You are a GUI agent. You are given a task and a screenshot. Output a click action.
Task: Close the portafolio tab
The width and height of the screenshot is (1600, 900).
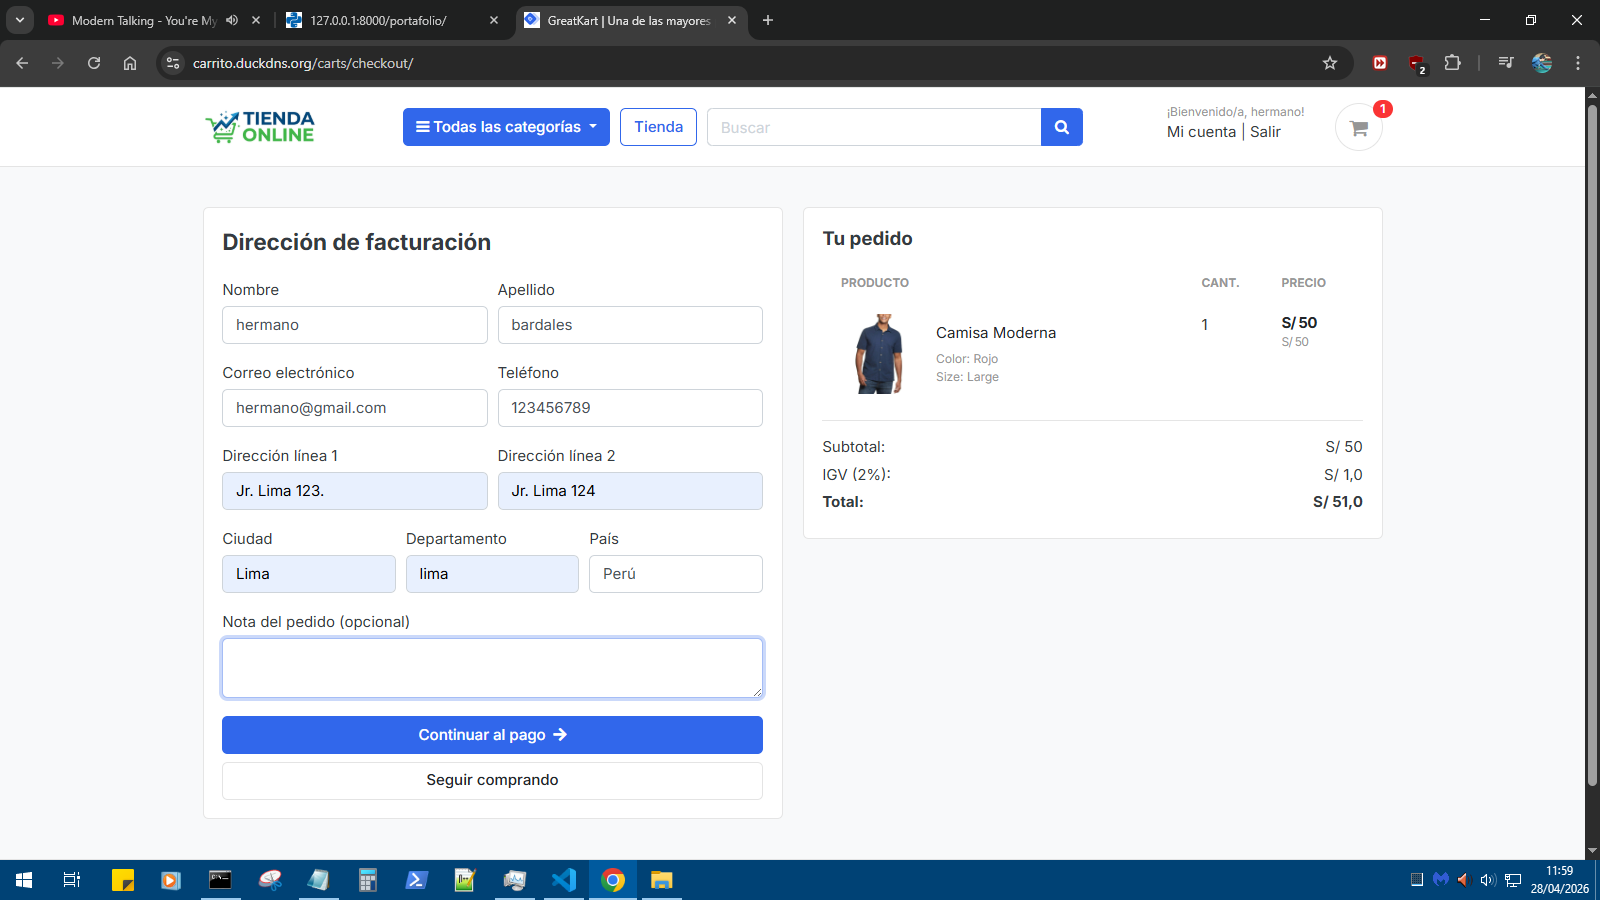pos(494,20)
